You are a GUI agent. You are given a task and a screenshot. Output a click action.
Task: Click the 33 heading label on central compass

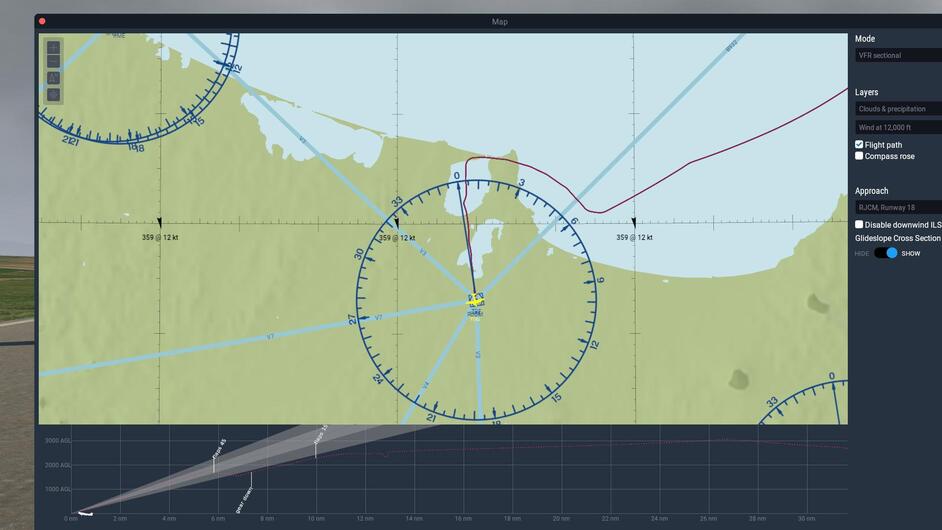(397, 202)
